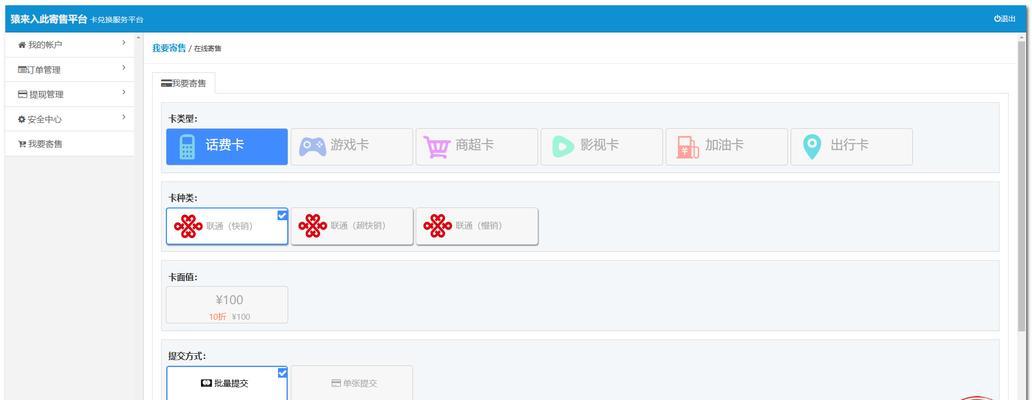Click the Unicom logo on 联通（超快销）
1032x400 pixels.
313,226
